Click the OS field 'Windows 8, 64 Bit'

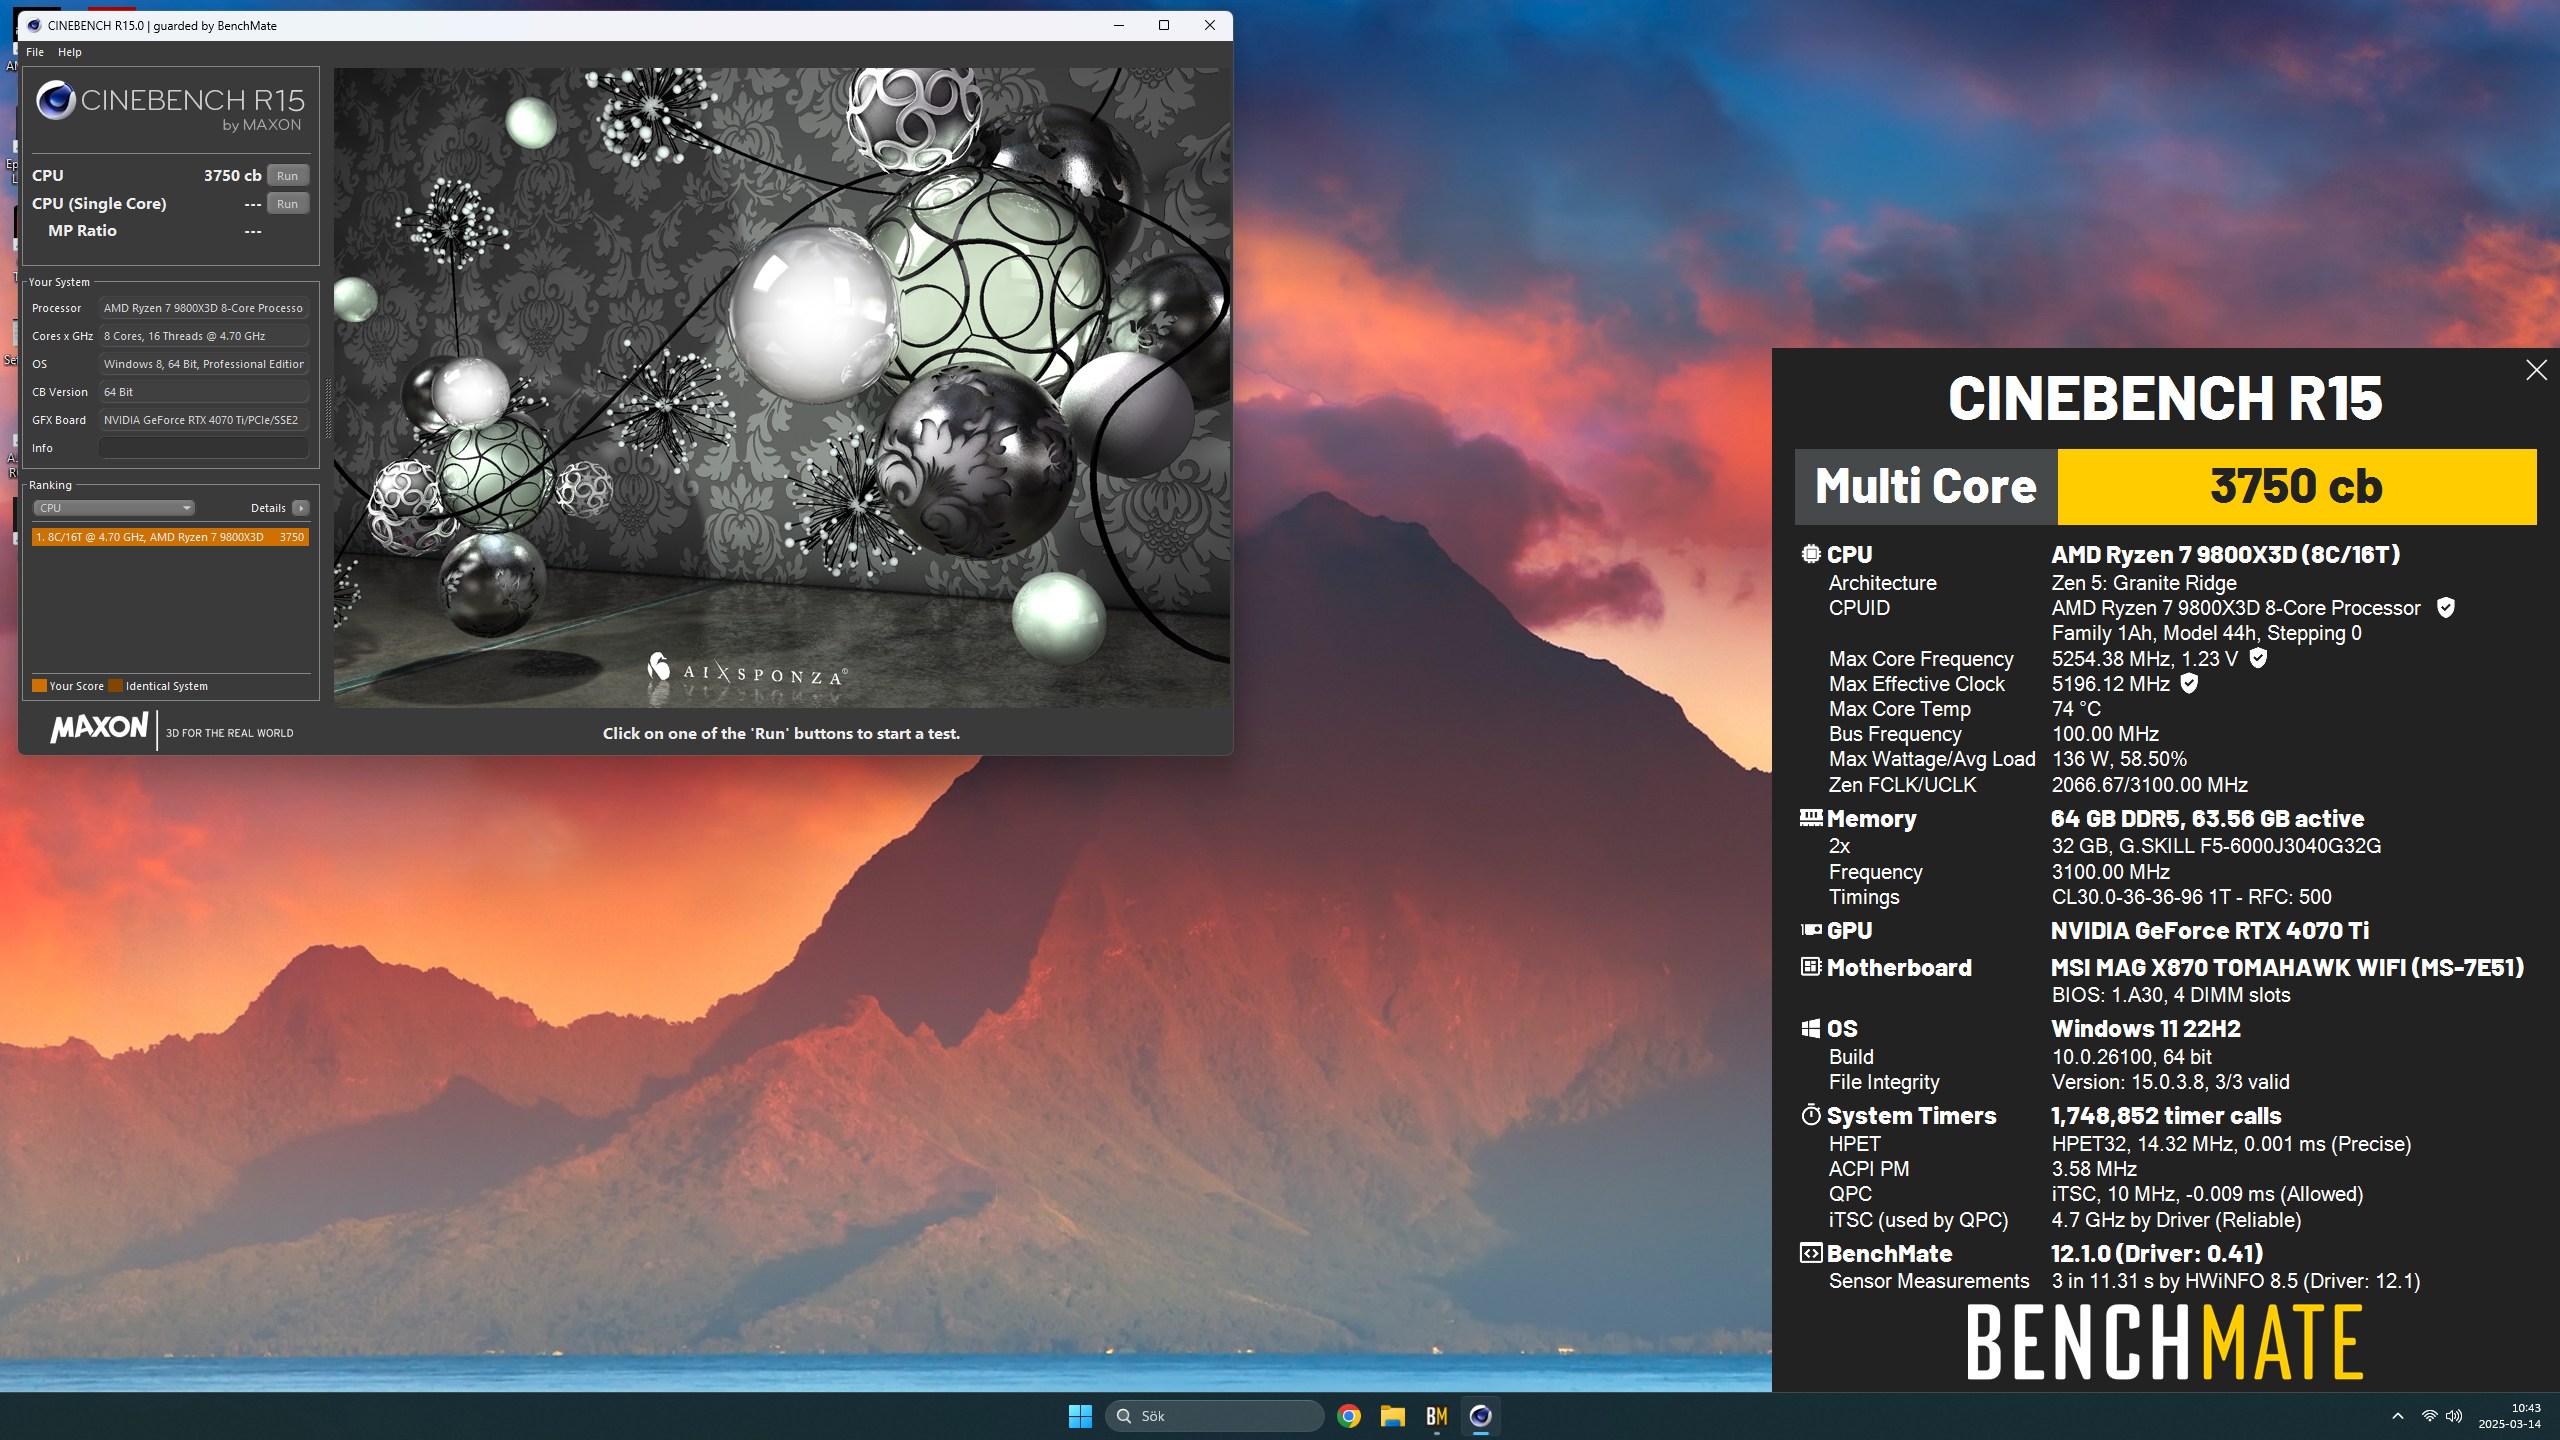click(x=203, y=364)
